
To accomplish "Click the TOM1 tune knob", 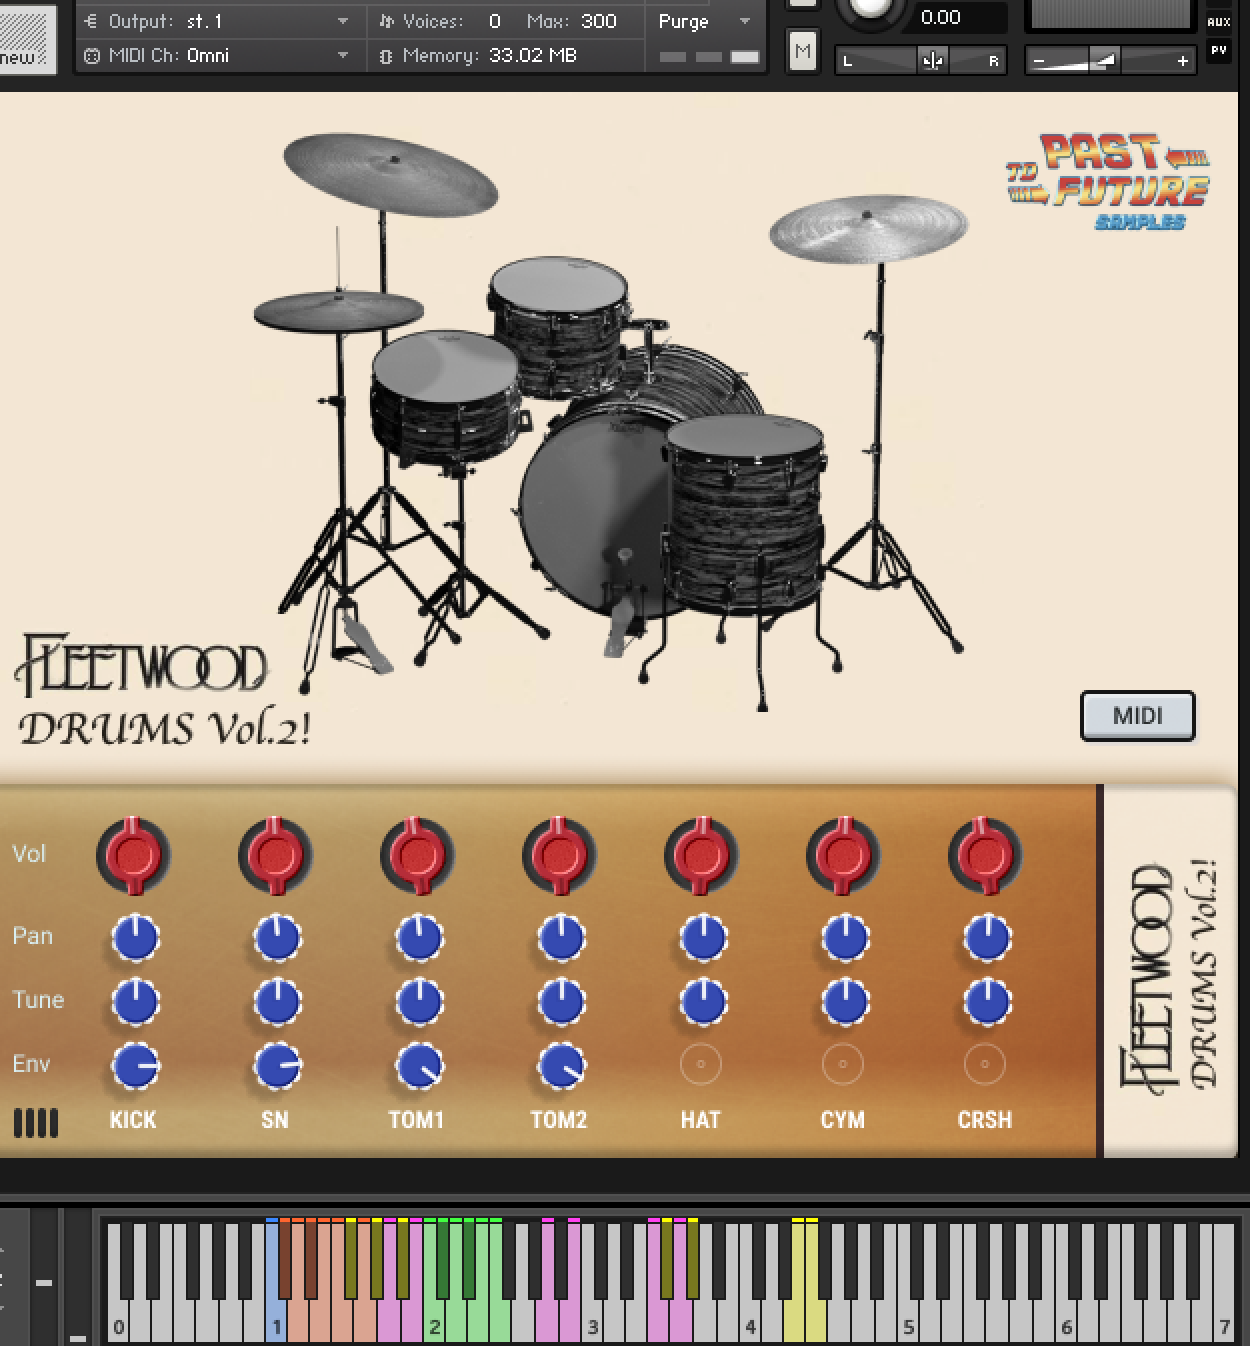I will (x=419, y=1002).
